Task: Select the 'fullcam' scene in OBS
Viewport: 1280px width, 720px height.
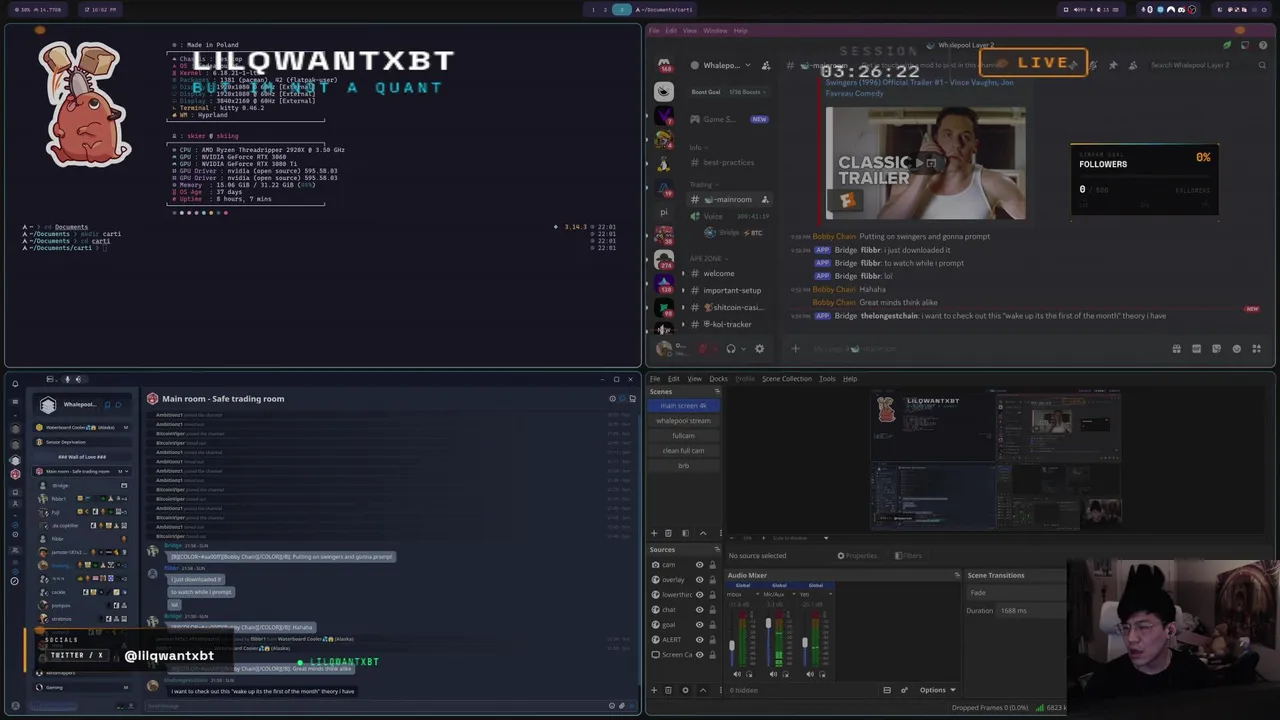Action: (x=684, y=436)
